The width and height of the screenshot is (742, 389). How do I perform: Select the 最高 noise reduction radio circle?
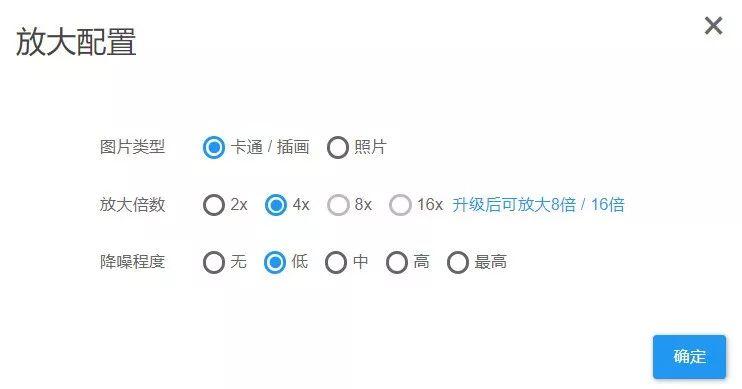pos(458,262)
